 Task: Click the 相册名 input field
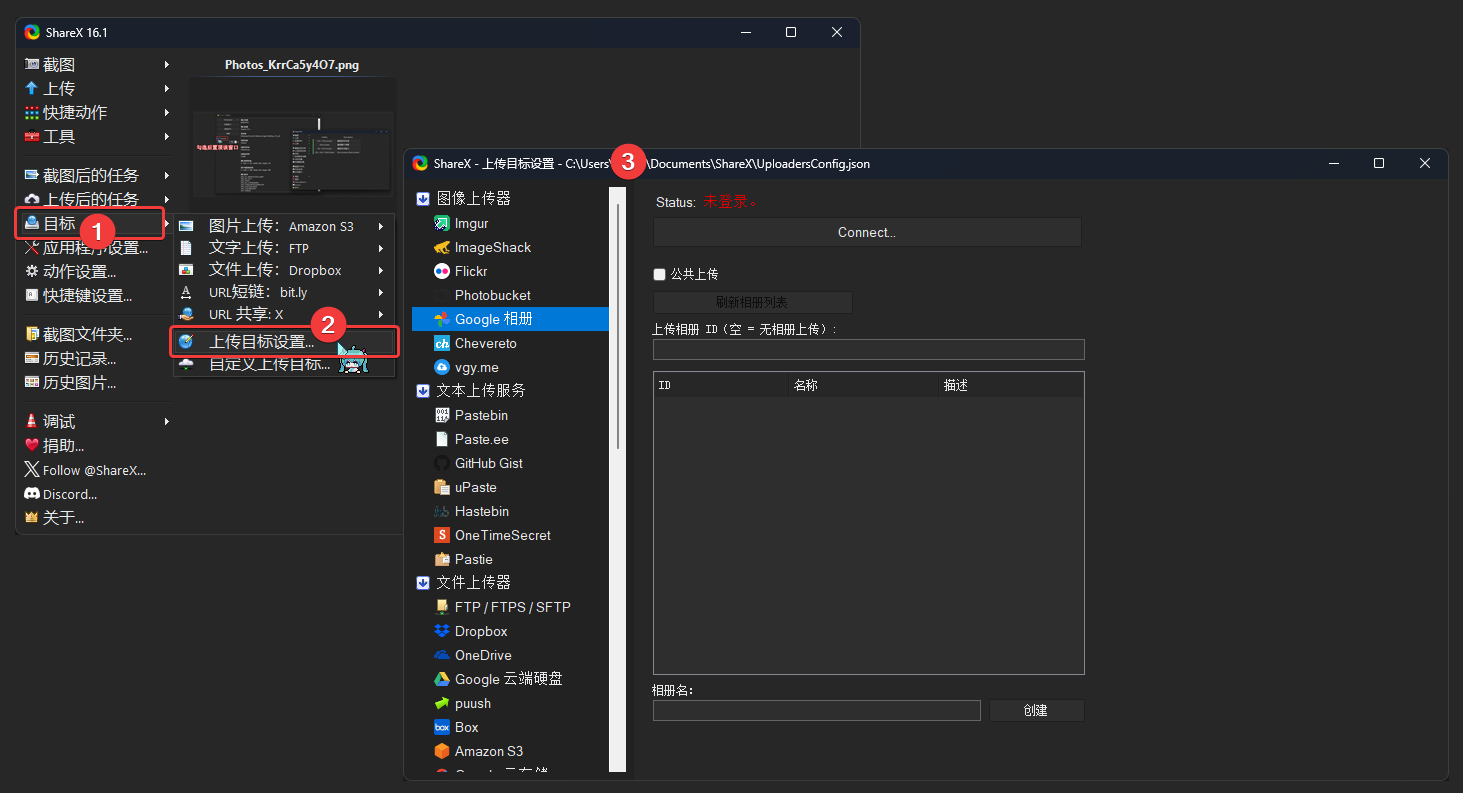click(817, 710)
